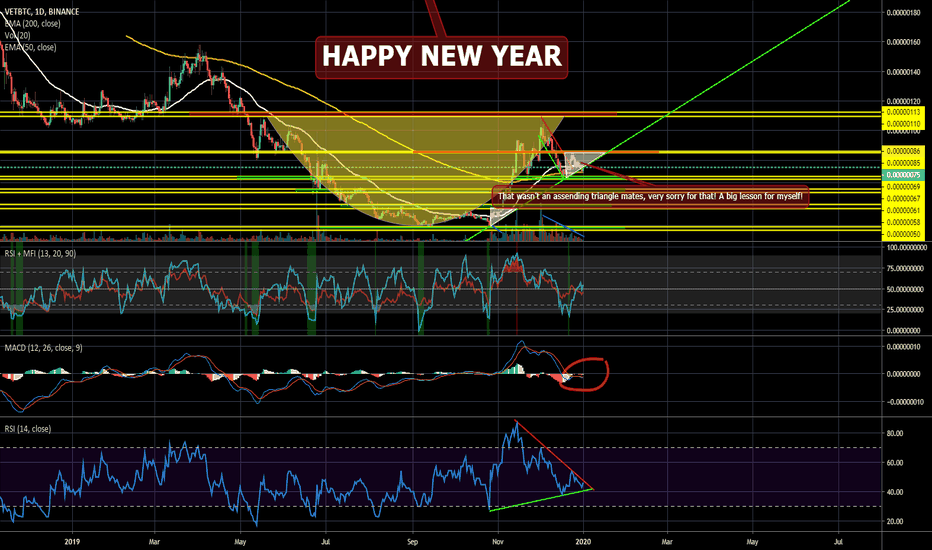Click the 40.00 label on RSI axis
The image size is (932, 550).
coord(895,492)
